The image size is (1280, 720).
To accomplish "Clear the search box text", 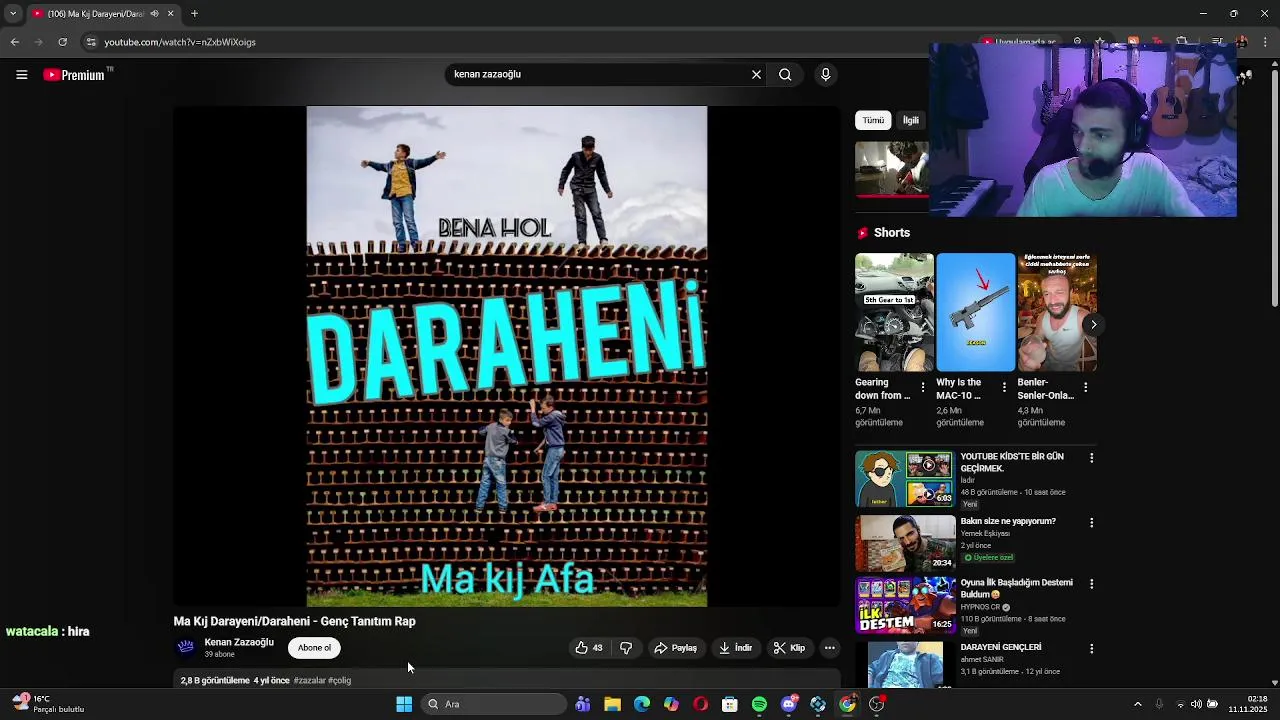I will pyautogui.click(x=756, y=74).
